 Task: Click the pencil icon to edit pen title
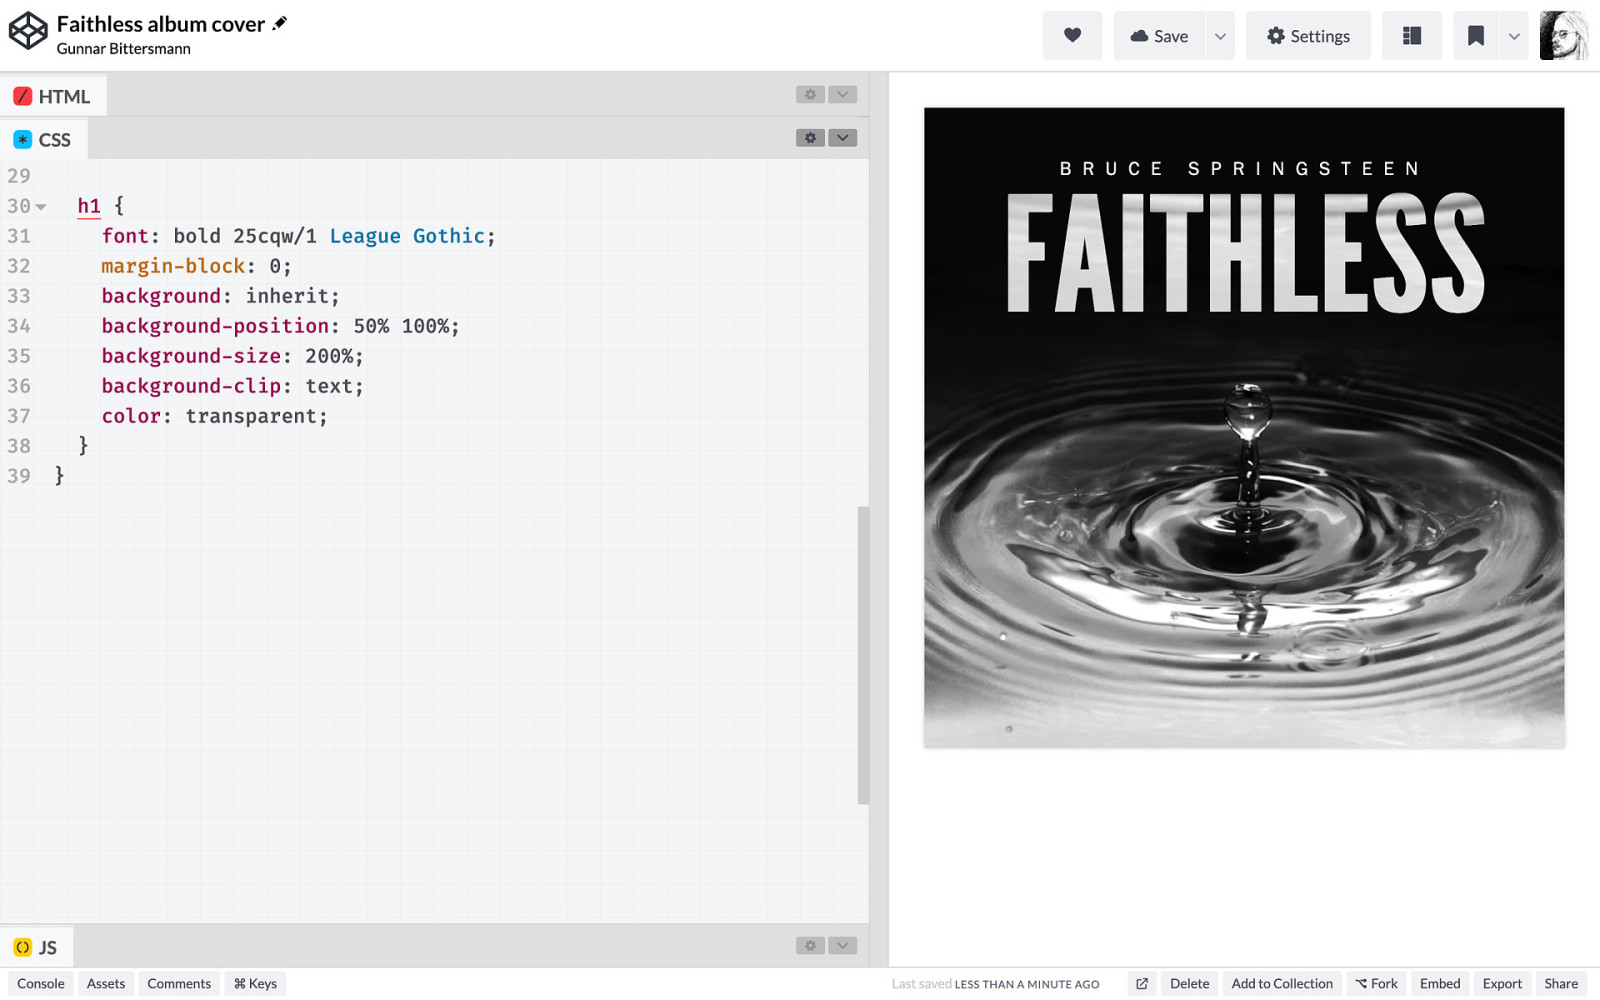pyautogui.click(x=280, y=23)
